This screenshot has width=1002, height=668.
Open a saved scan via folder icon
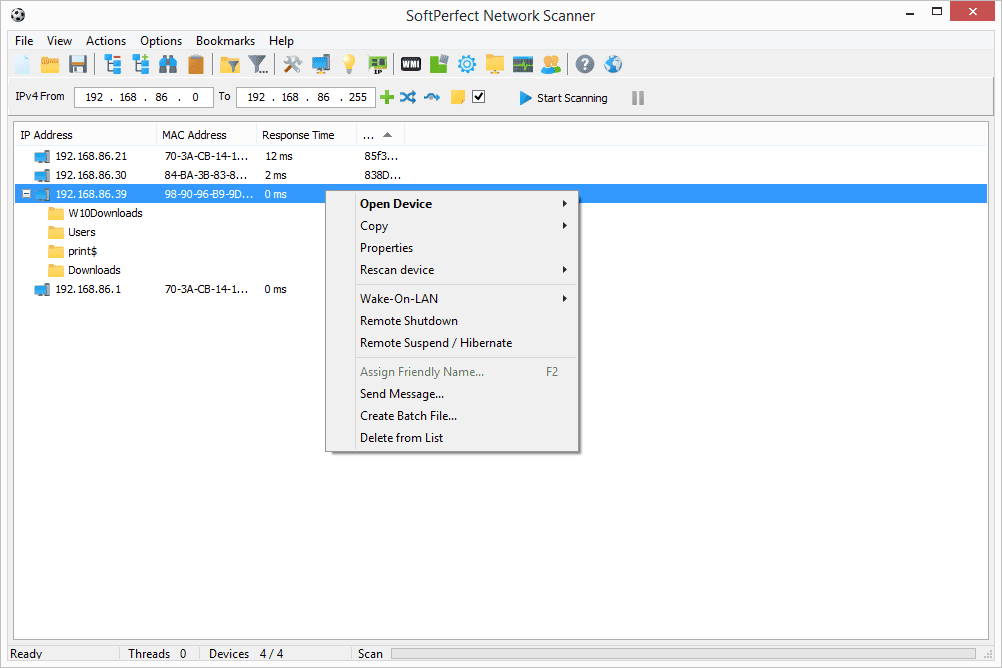pyautogui.click(x=50, y=64)
